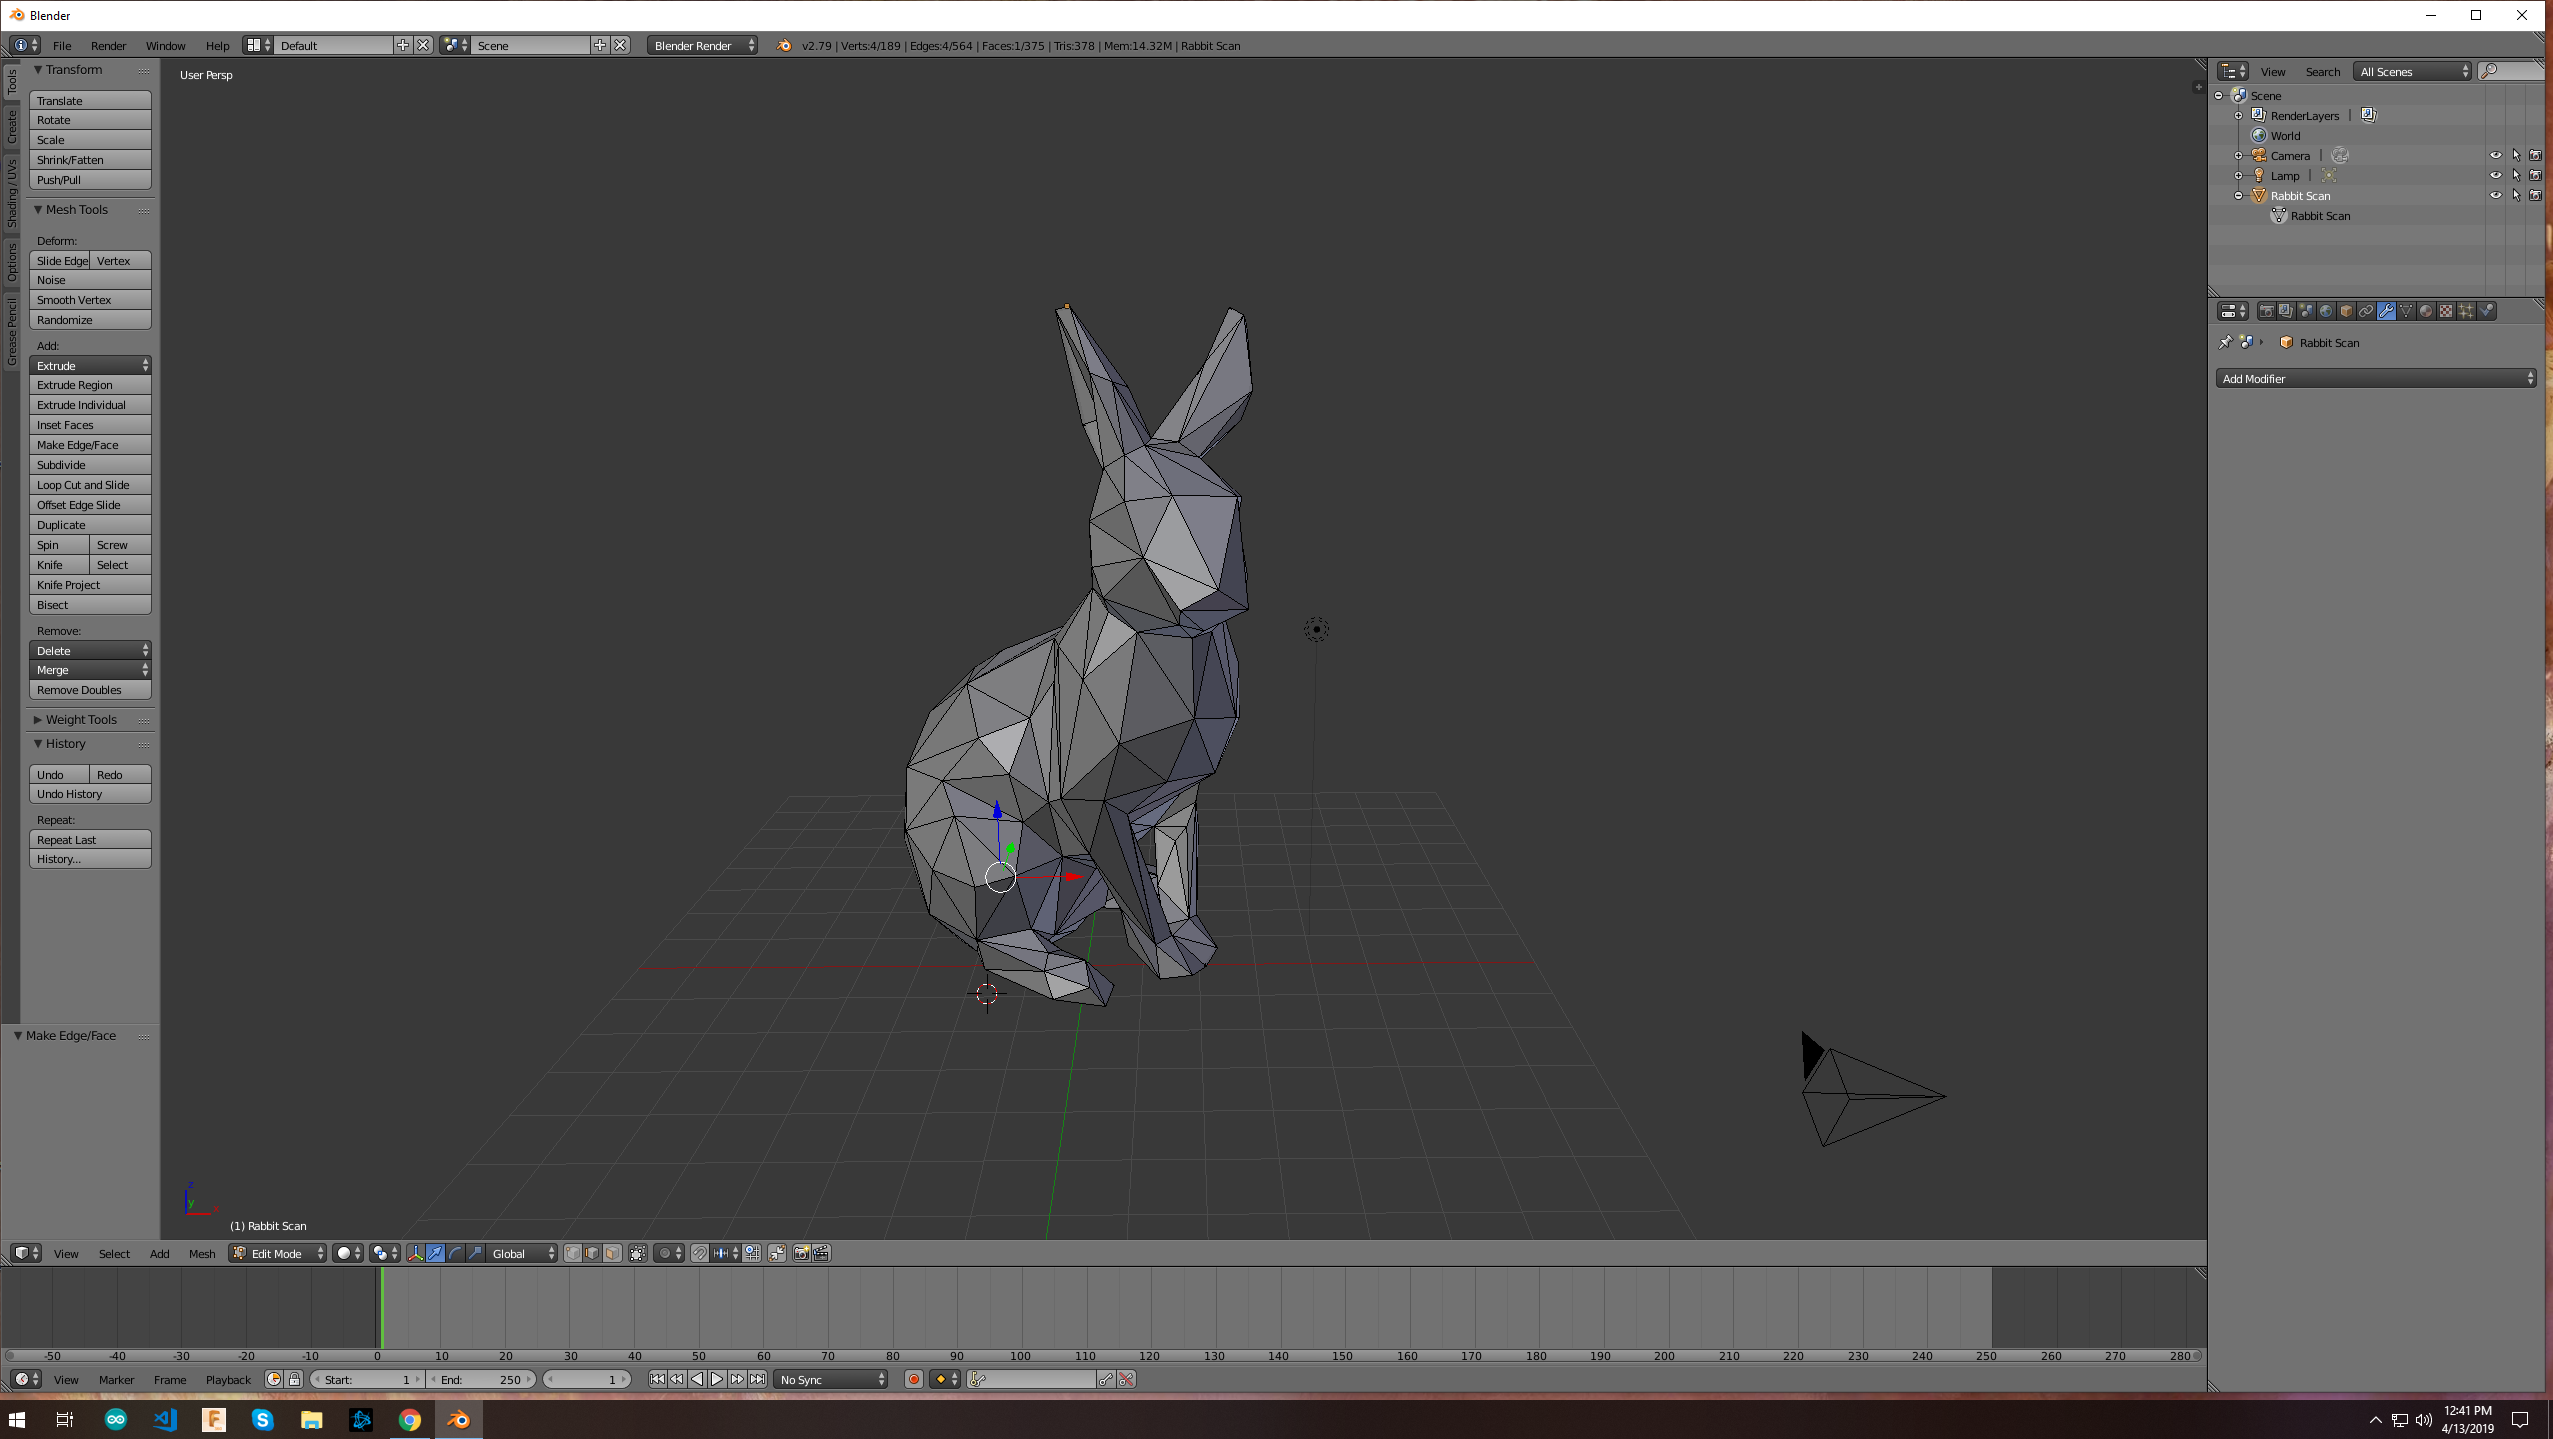Click the End frame field
Screen dimensions: 2553x1439
(482, 1379)
